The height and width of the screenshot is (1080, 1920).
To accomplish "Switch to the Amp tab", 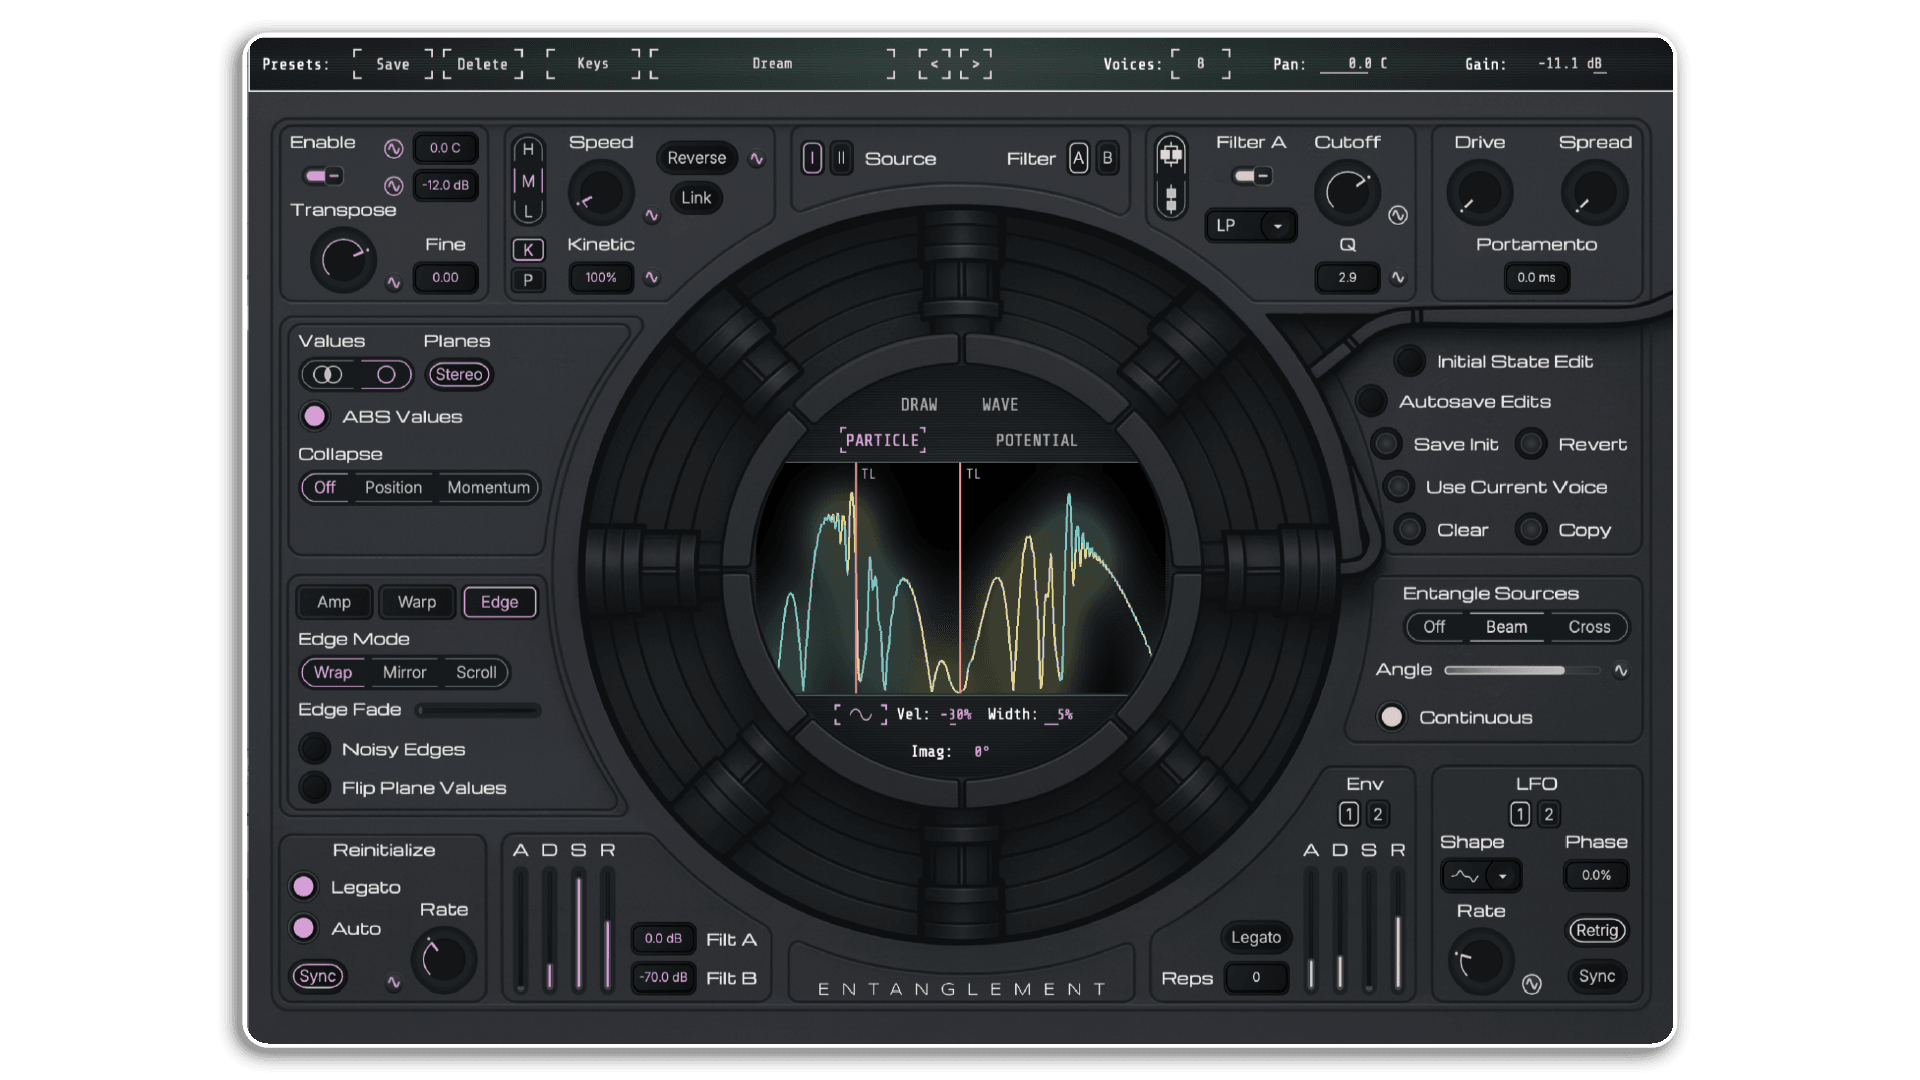I will [334, 602].
